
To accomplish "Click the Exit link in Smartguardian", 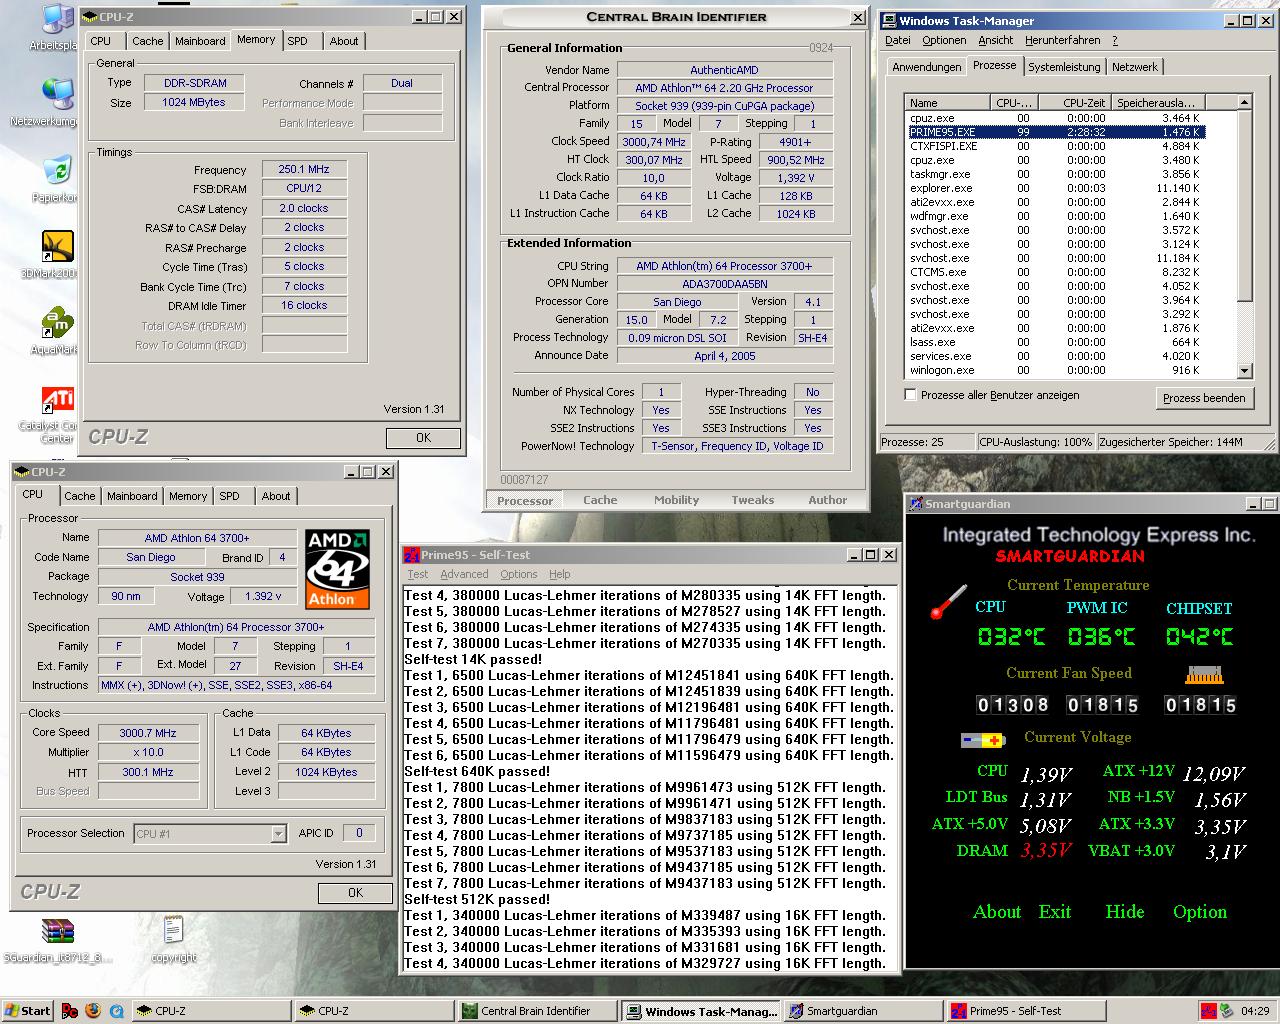I will tap(1055, 912).
